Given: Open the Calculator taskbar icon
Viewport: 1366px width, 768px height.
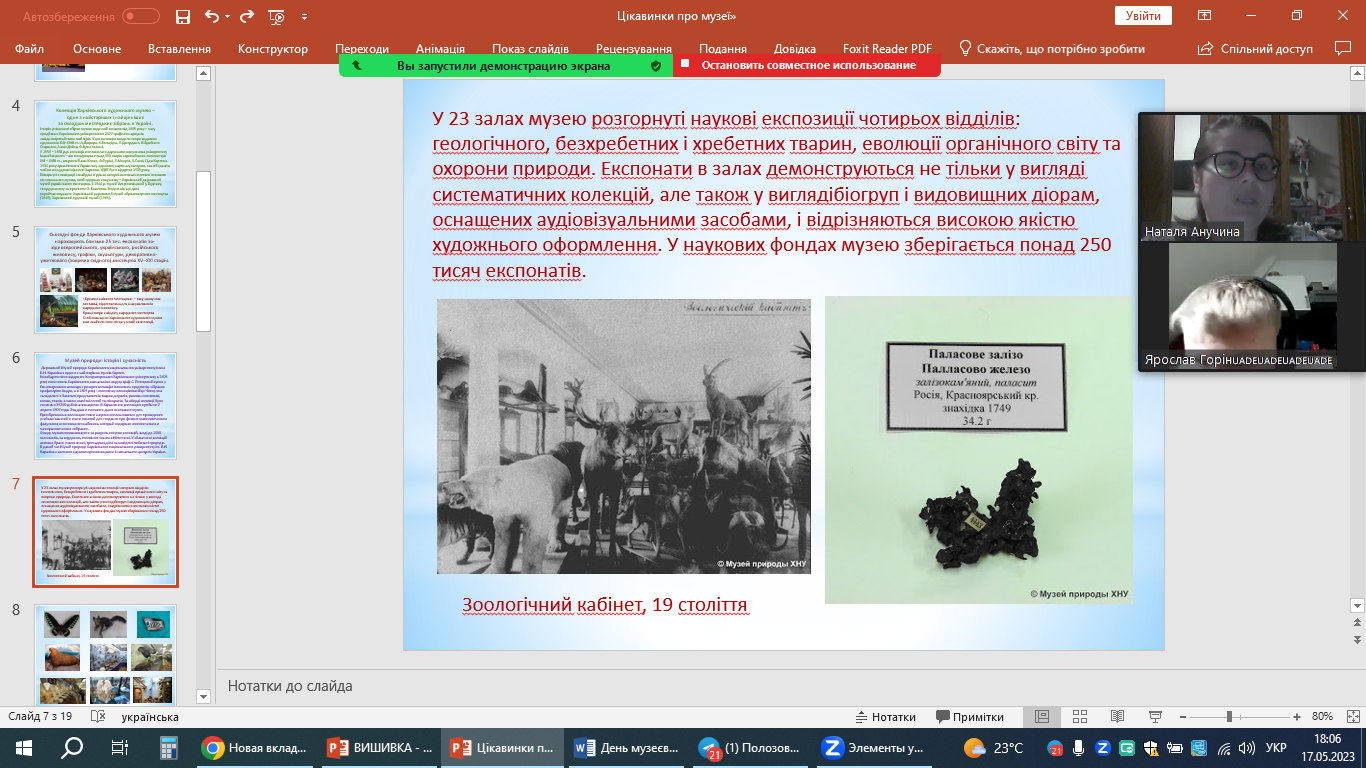Looking at the screenshot, I should point(167,748).
